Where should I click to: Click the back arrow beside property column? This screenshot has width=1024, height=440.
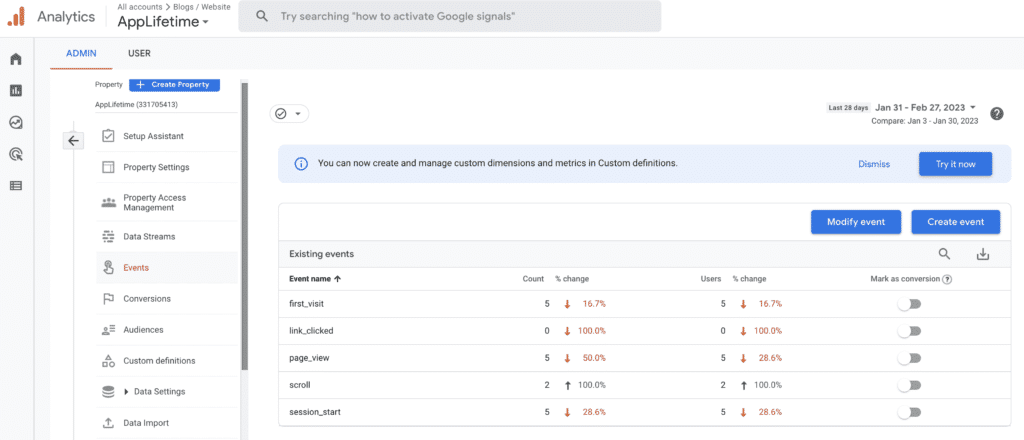73,141
